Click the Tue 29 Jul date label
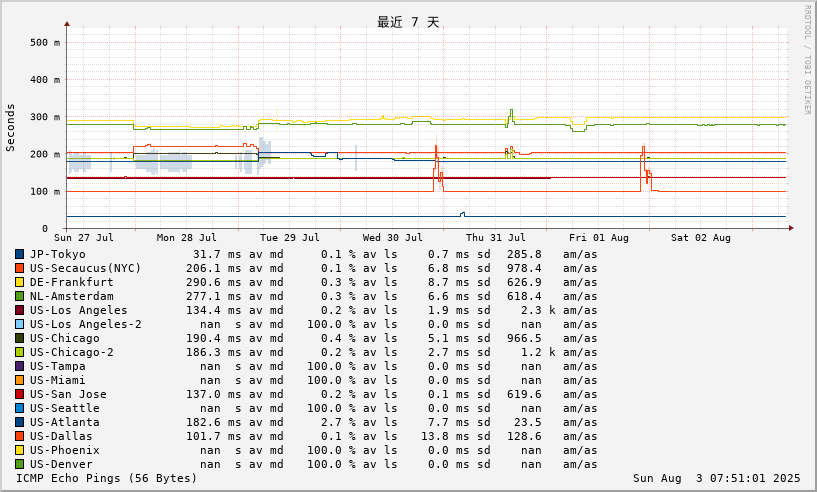This screenshot has width=817, height=492. coord(290,238)
